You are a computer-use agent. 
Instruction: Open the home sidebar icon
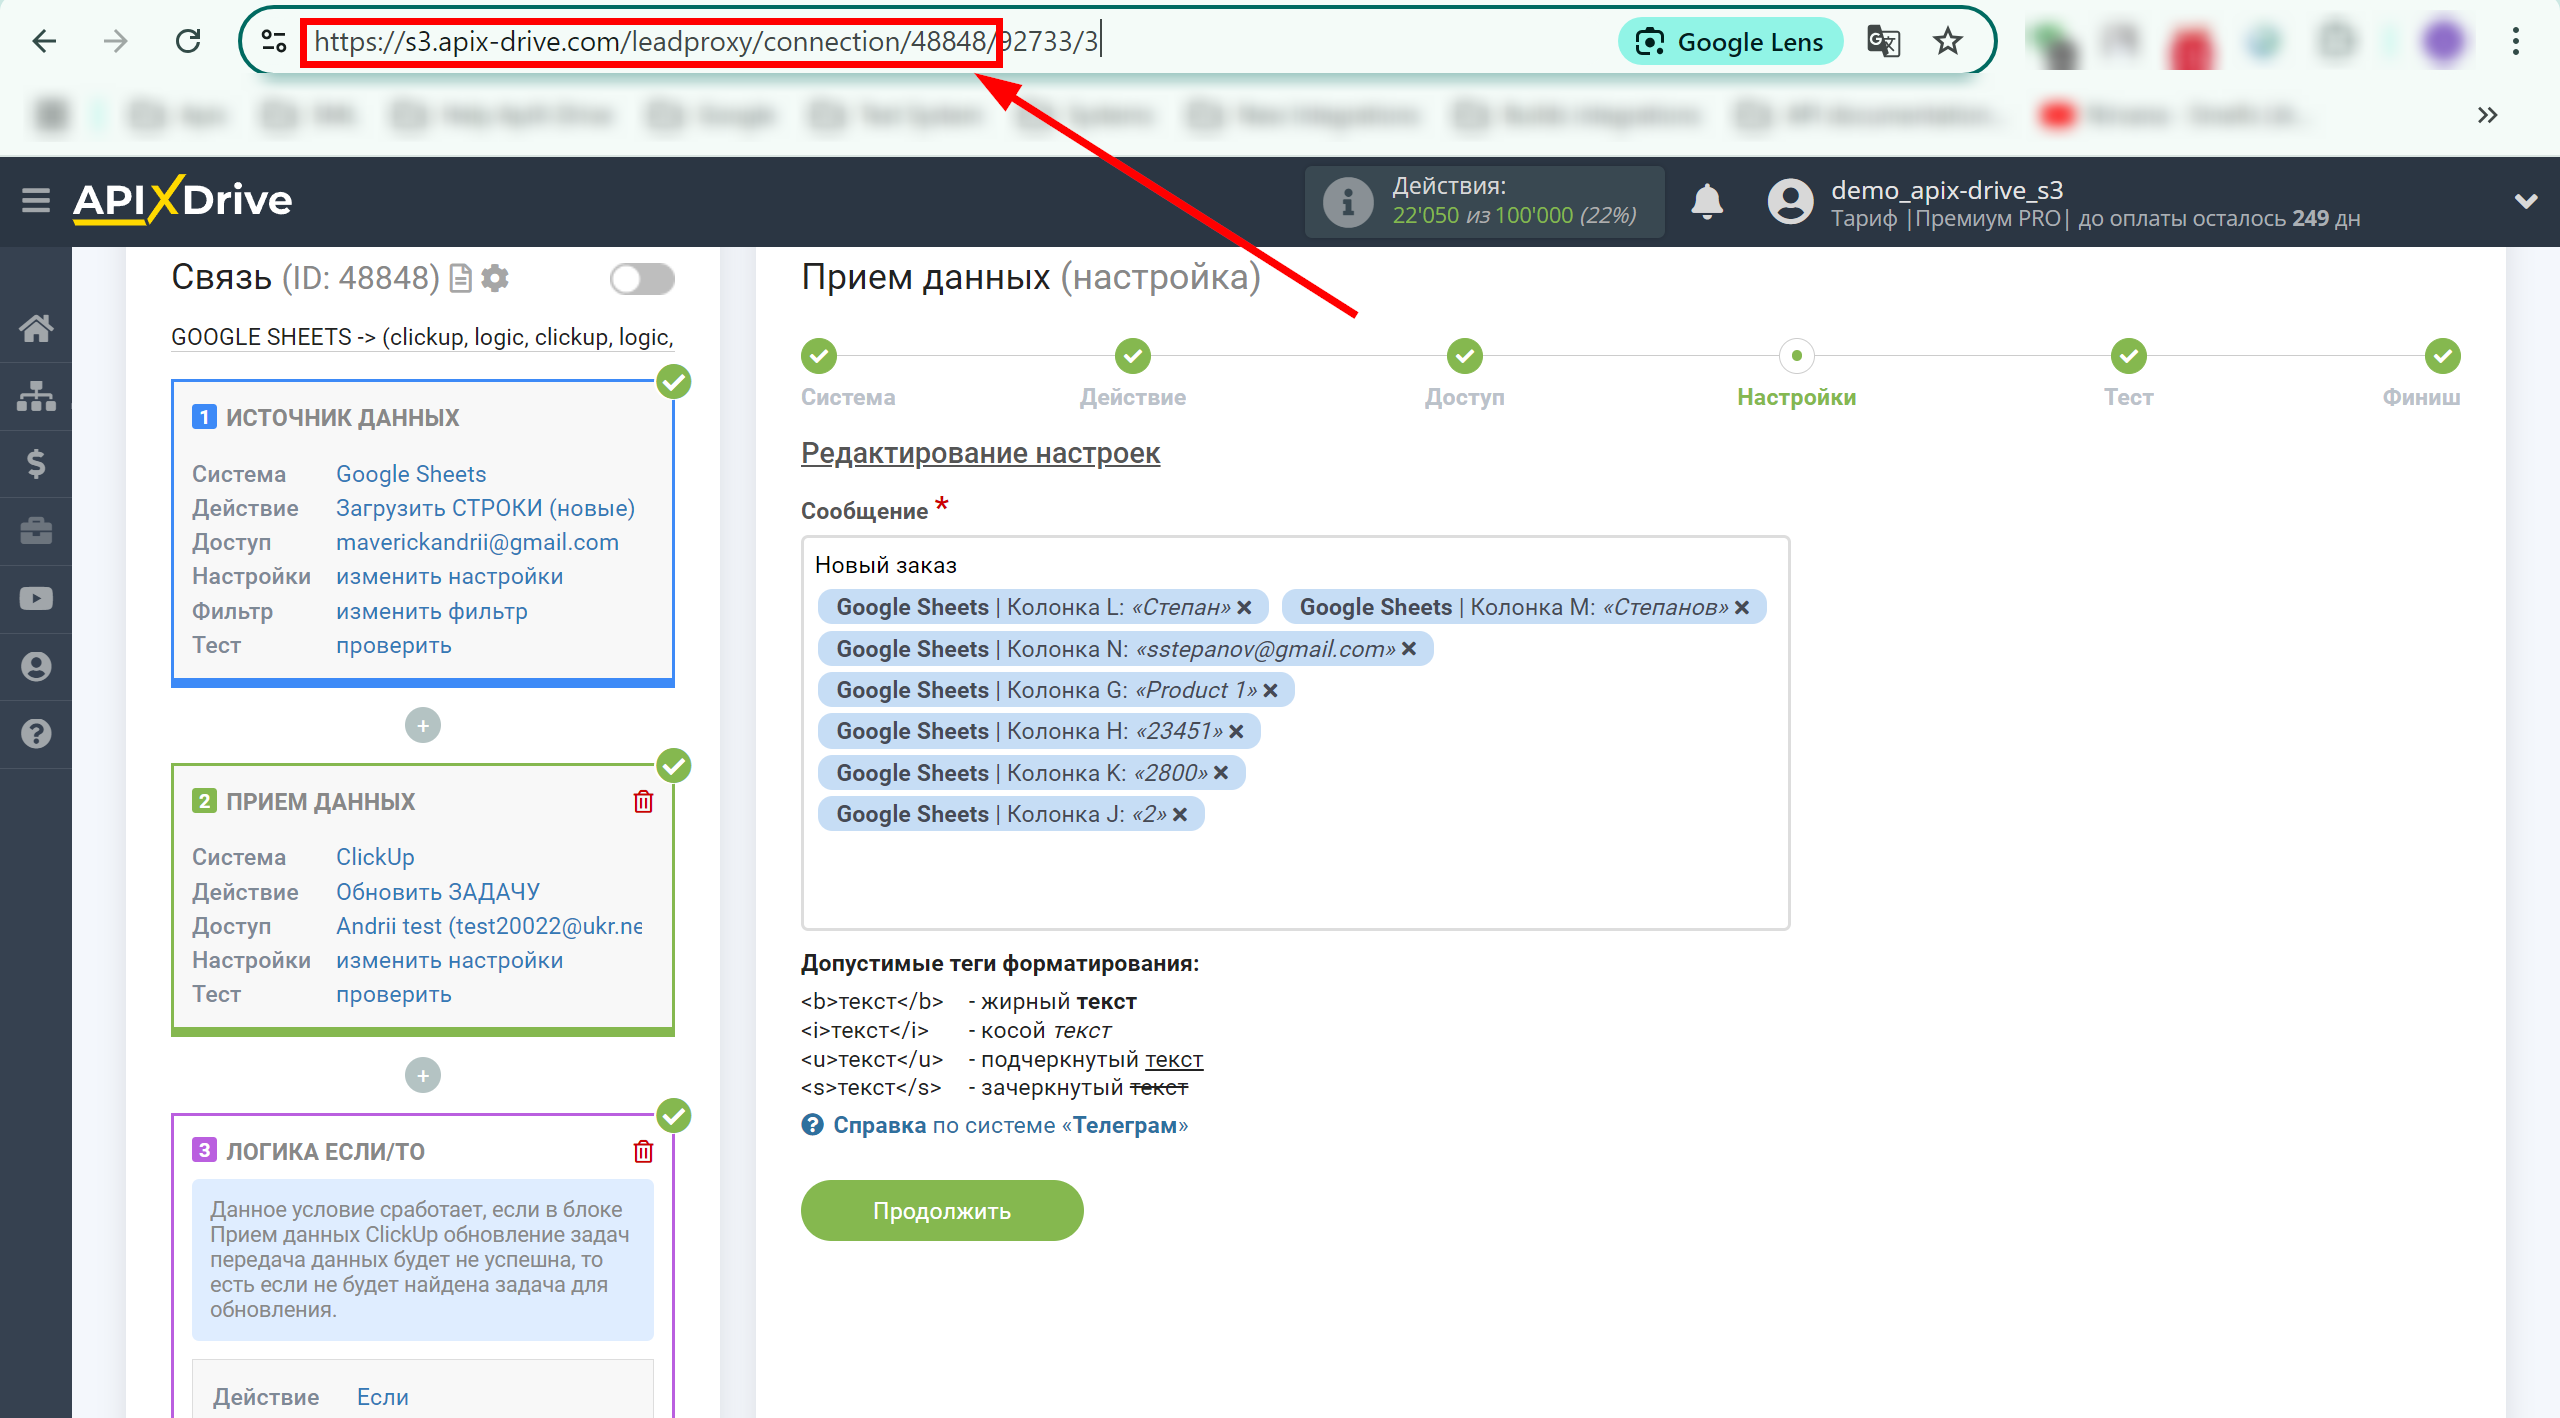point(36,328)
